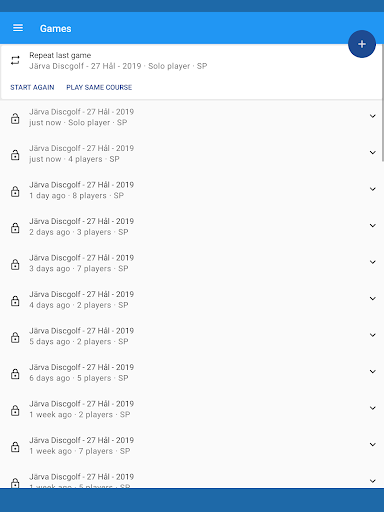Image resolution: width=384 pixels, height=512 pixels.
Task: Click lock icon on 2 days ago game
Action: (x=15, y=228)
